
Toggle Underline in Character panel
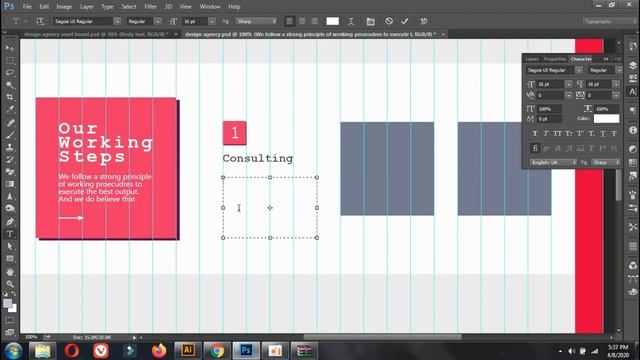click(603, 133)
